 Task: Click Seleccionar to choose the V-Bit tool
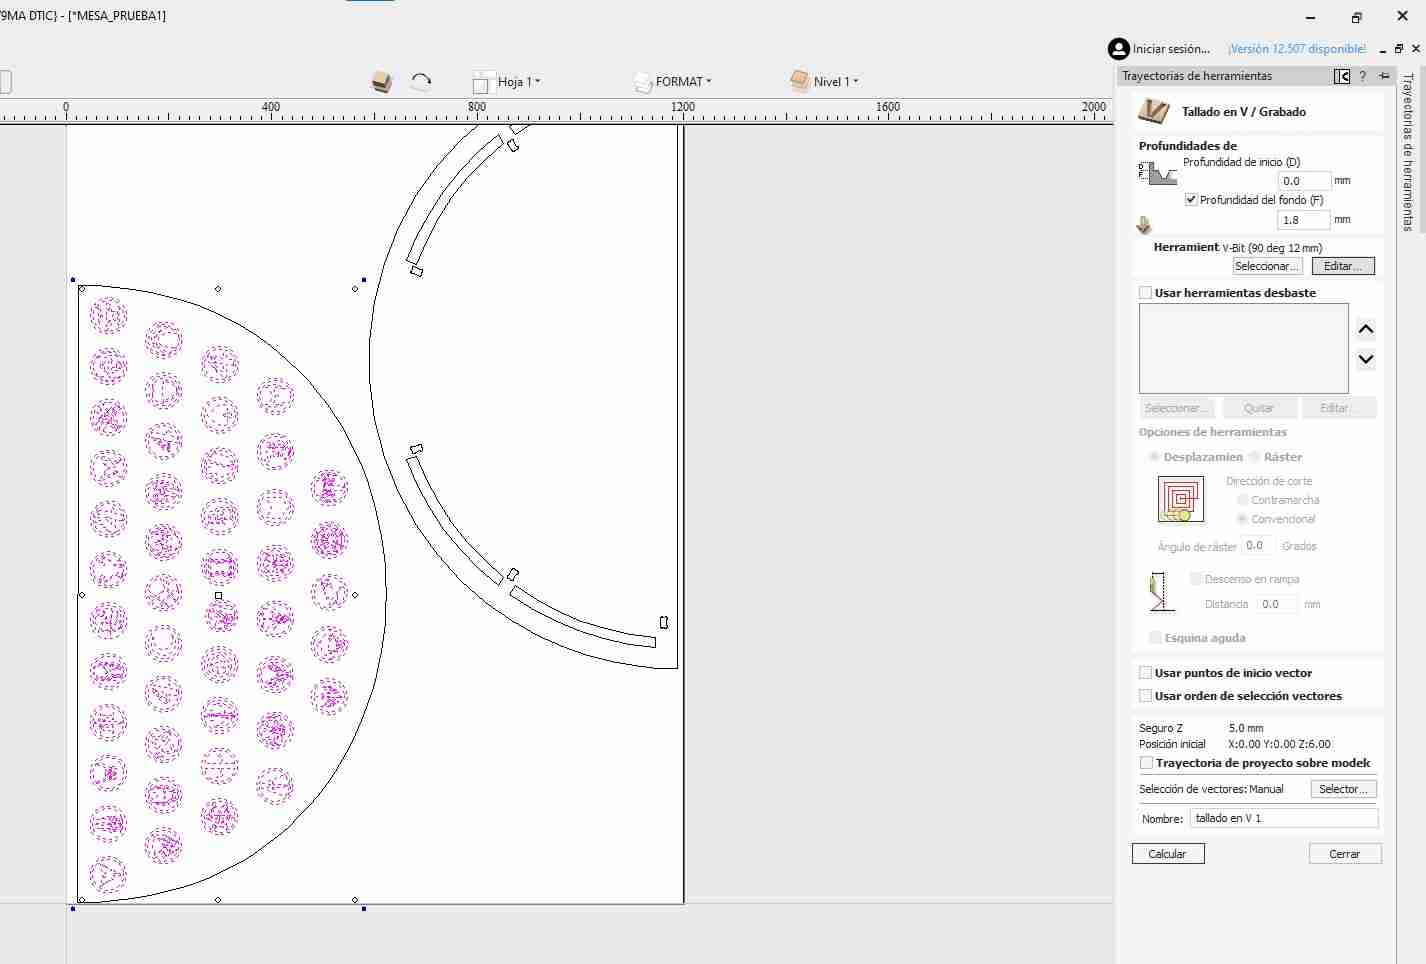1266,266
